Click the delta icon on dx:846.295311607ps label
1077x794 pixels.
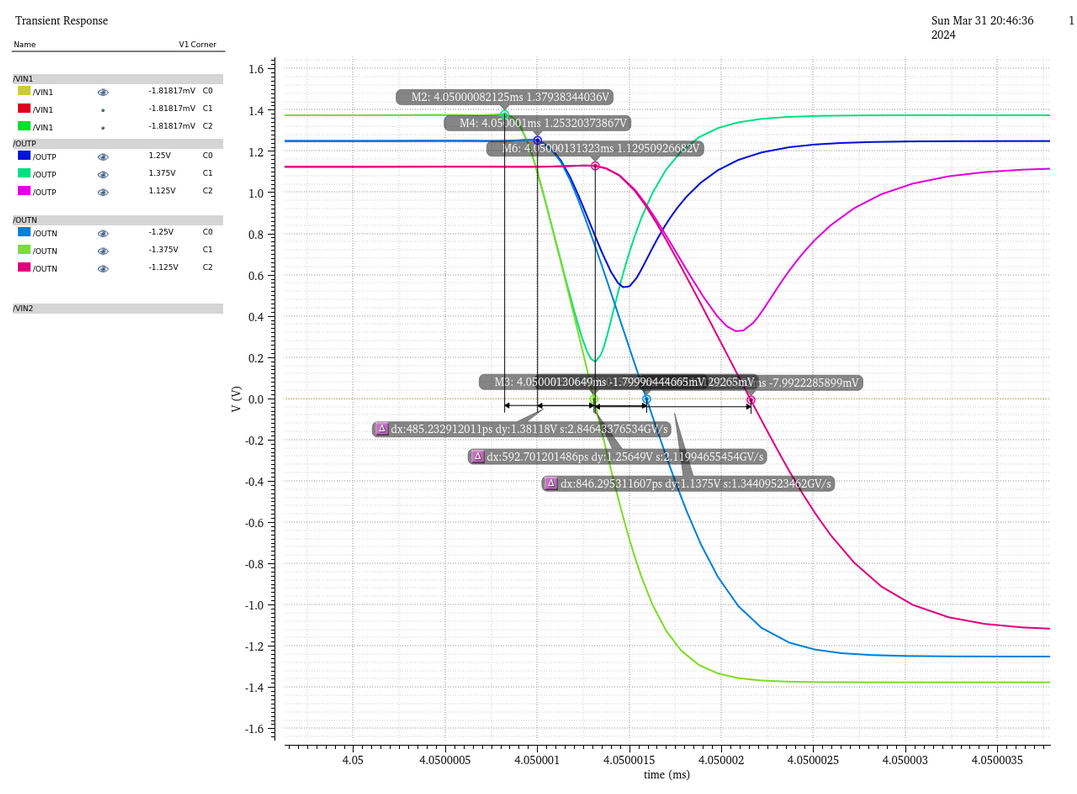(550, 483)
